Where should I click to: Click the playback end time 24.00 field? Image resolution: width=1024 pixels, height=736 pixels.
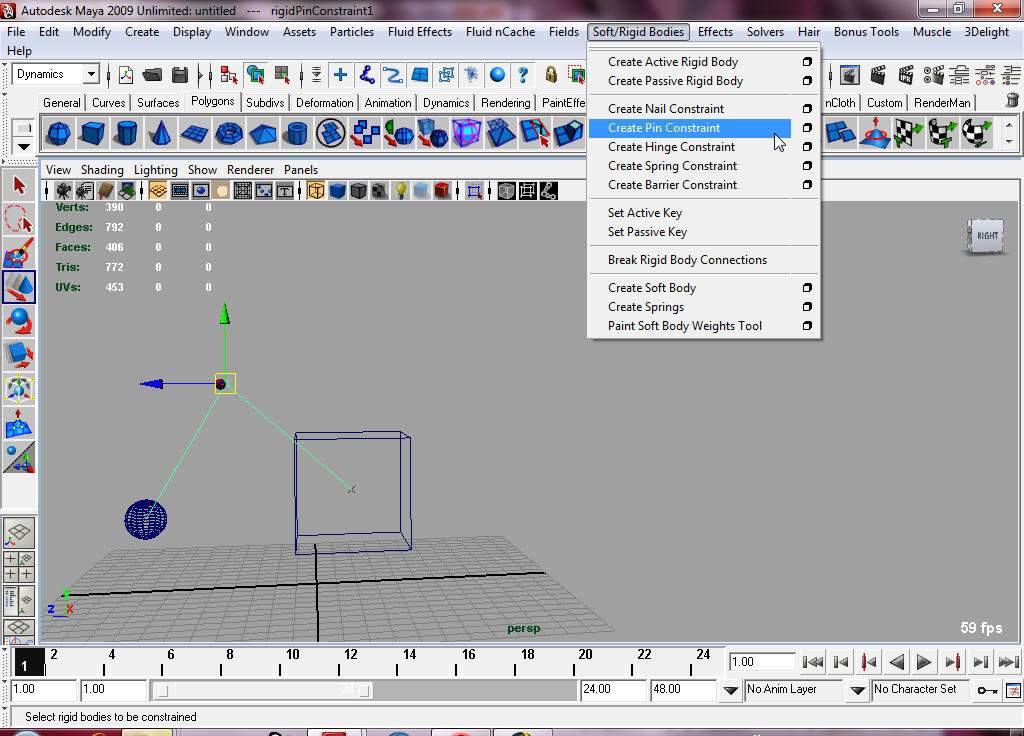pyautogui.click(x=613, y=690)
